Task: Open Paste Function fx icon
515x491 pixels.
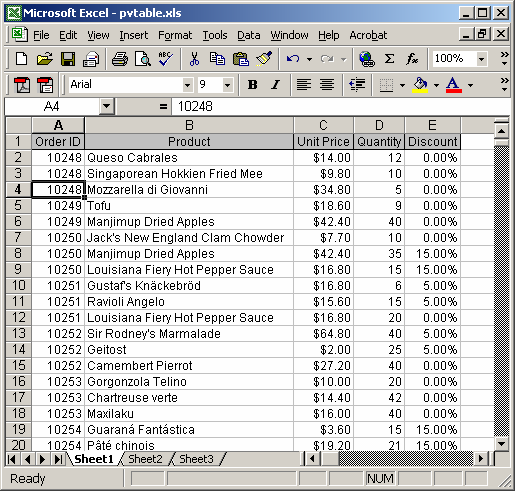Action: 412,59
